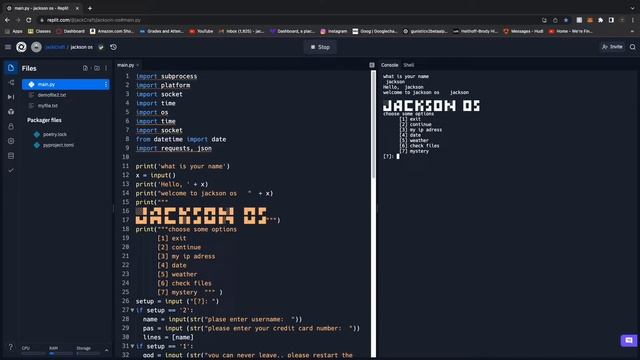Select the main.py editor tab
Viewport: 640px width, 360px height.
point(126,65)
